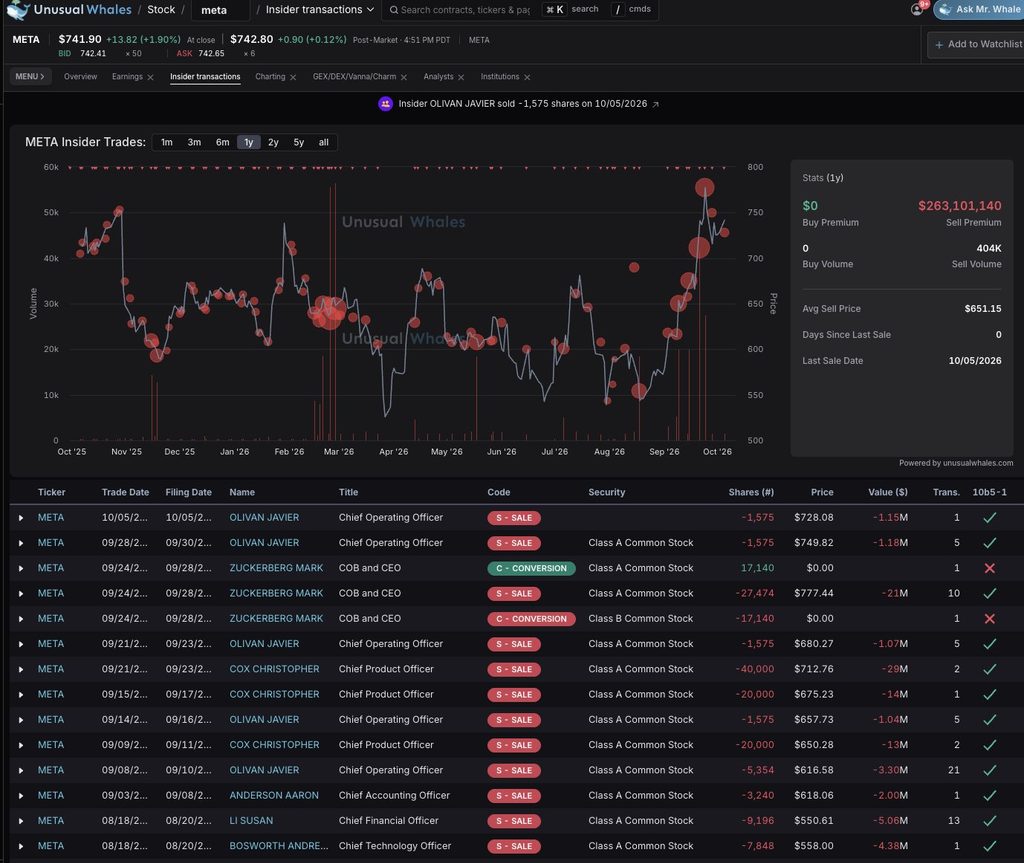This screenshot has height=863, width=1024.
Task: Expand the Zuckerberg $777.44 sale row
Action: pyautogui.click(x=21, y=594)
